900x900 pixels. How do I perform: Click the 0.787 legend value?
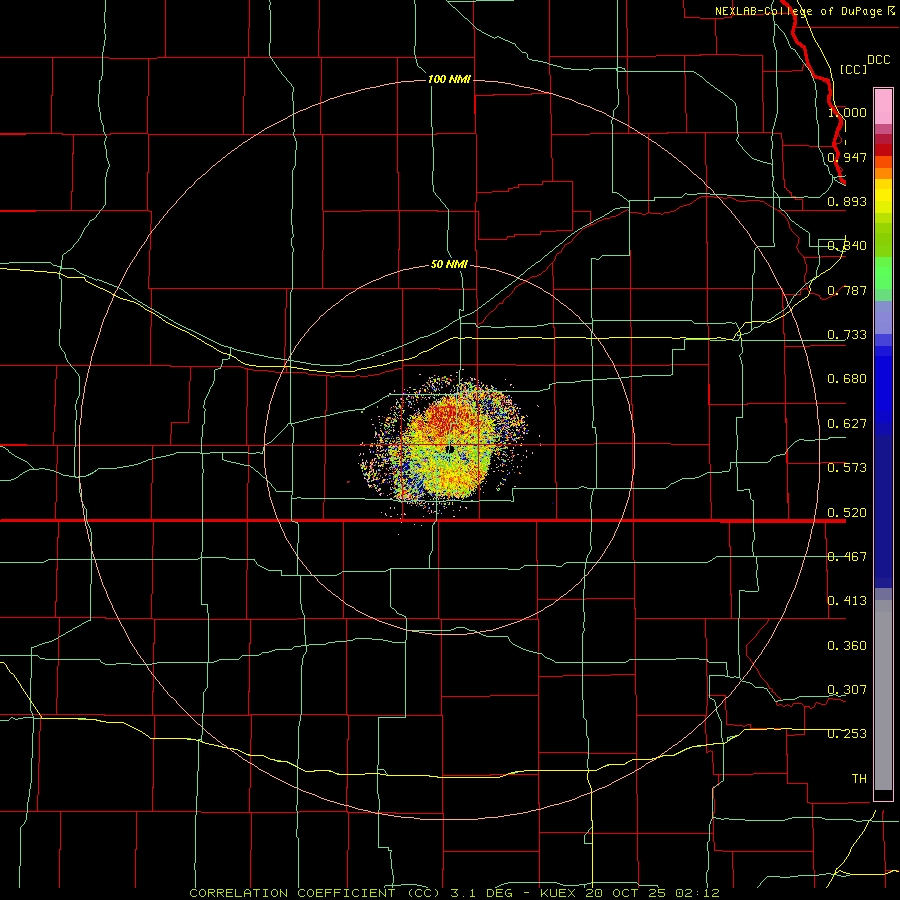coord(847,290)
